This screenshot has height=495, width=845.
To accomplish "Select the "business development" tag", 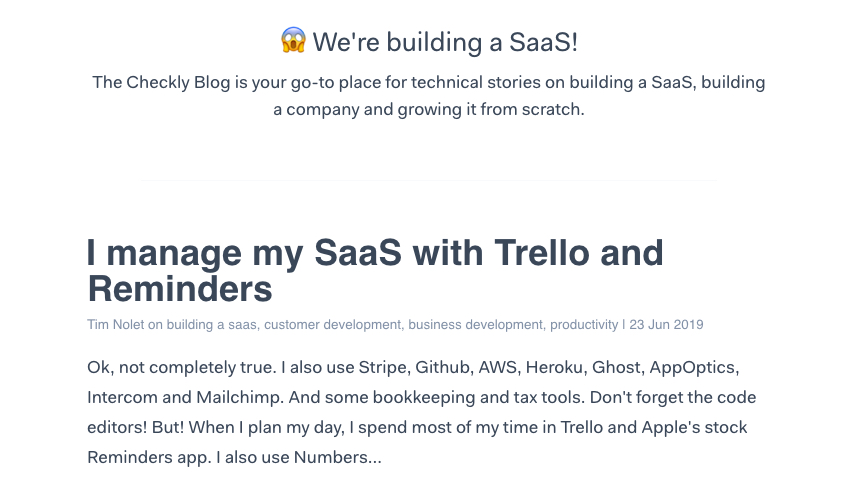I will pos(475,325).
